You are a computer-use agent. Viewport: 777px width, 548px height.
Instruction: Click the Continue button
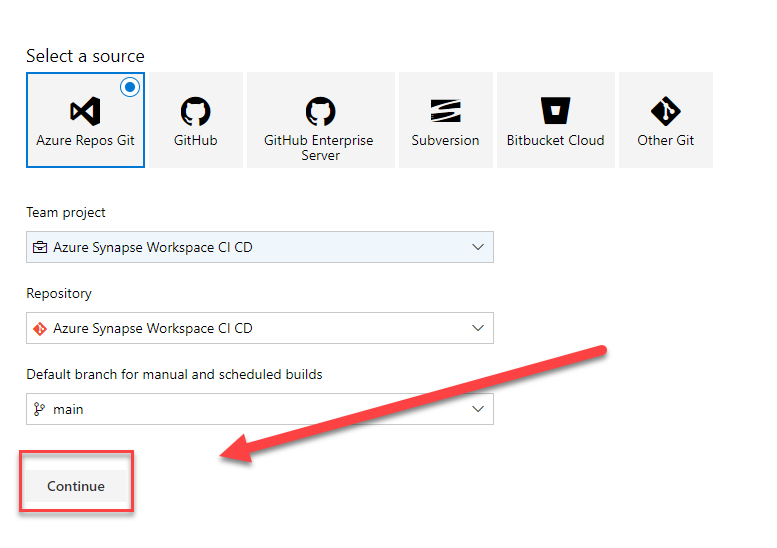point(76,486)
